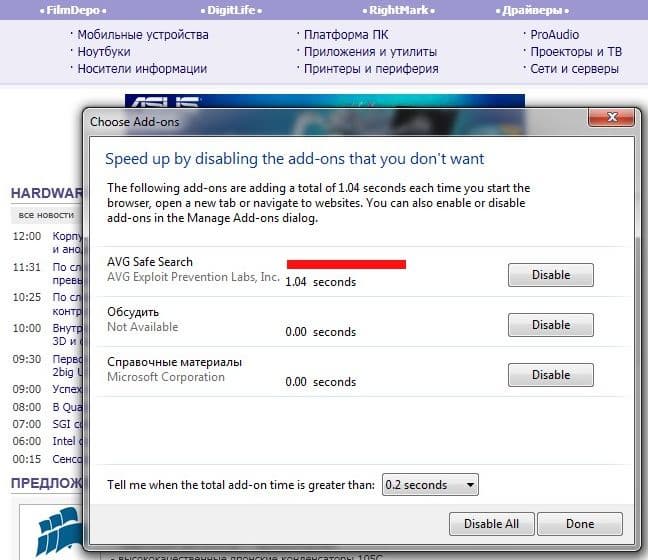Open the Ноутбуки section
The width and height of the screenshot is (648, 560).
(x=104, y=52)
